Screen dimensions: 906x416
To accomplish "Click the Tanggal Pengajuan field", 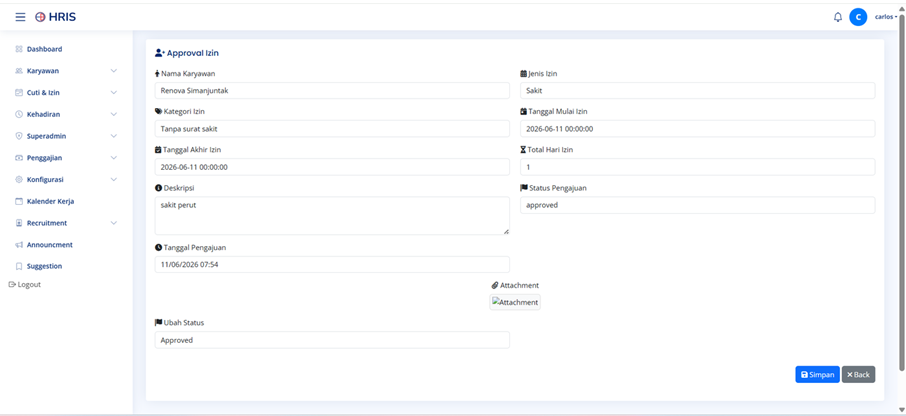I will tap(332, 265).
